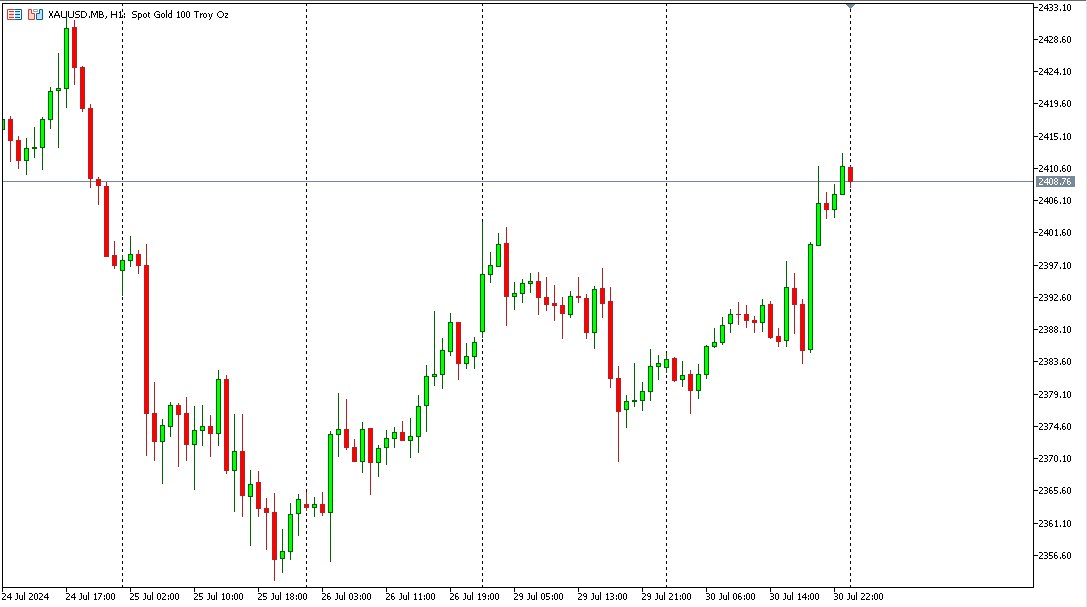Click the 2397.10 price scale label
This screenshot has width=1087, height=607.
[x=1054, y=265]
